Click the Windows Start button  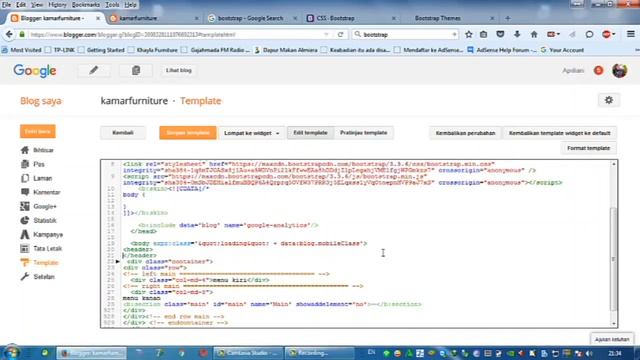(11, 353)
